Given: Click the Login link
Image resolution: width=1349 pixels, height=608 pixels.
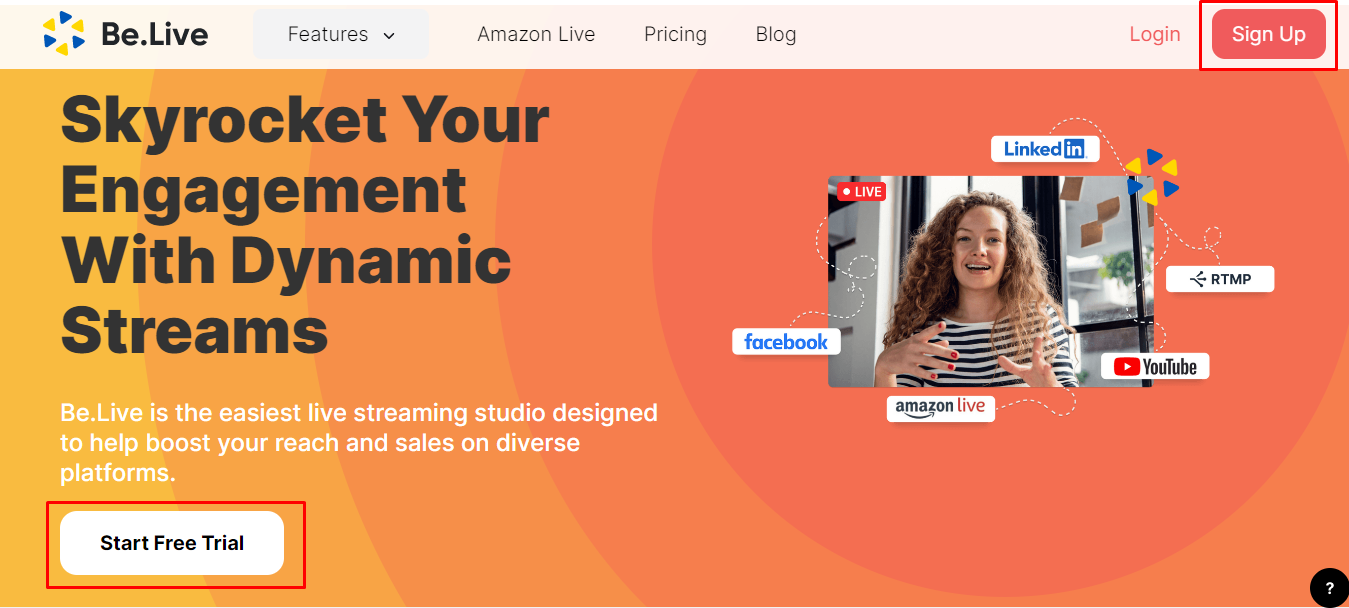Looking at the screenshot, I should 1155,34.
